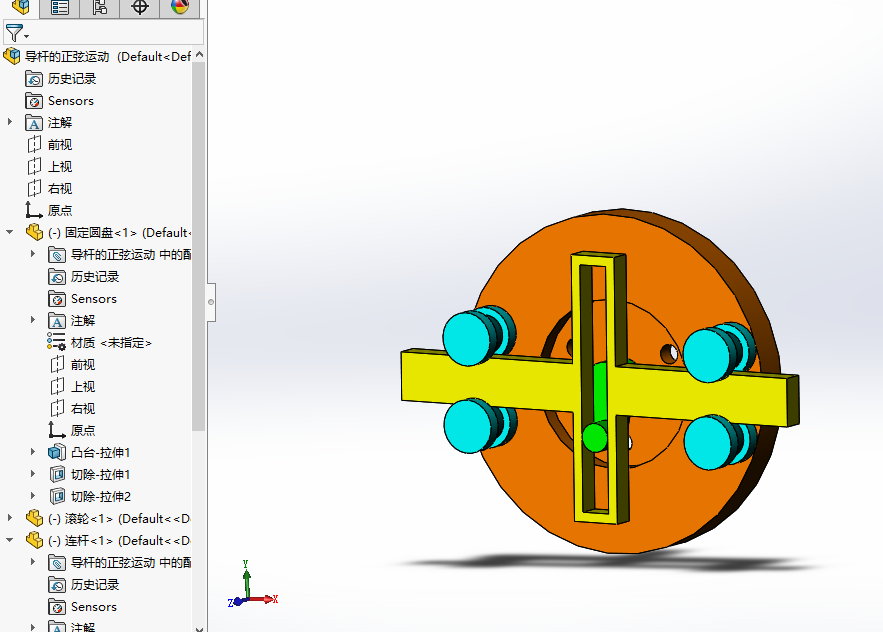Viewport: 883px width, 632px height.
Task: Select the 材质 <未指定> text row
Action: (x=112, y=342)
